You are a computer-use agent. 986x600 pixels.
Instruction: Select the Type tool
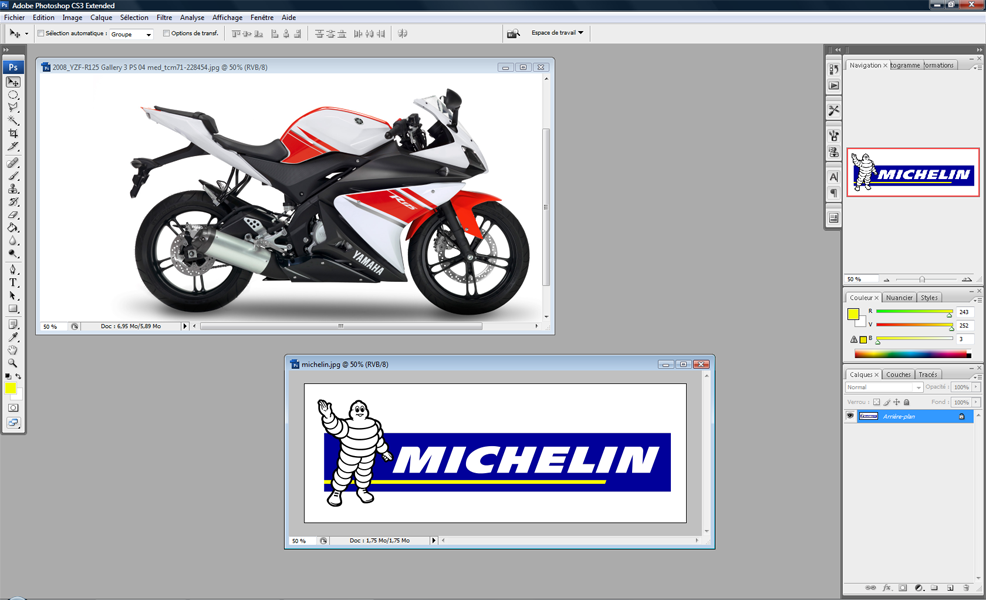(x=13, y=282)
